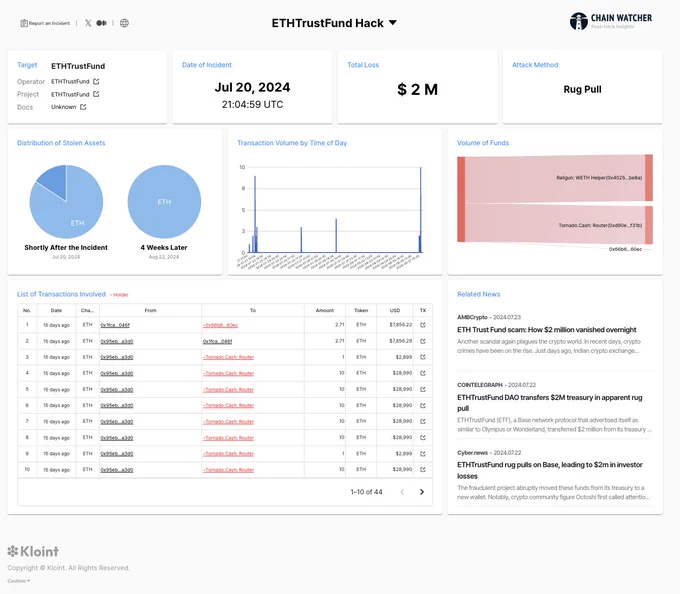Click the Token column header
Viewport: 680px width, 594px height.
[361, 310]
